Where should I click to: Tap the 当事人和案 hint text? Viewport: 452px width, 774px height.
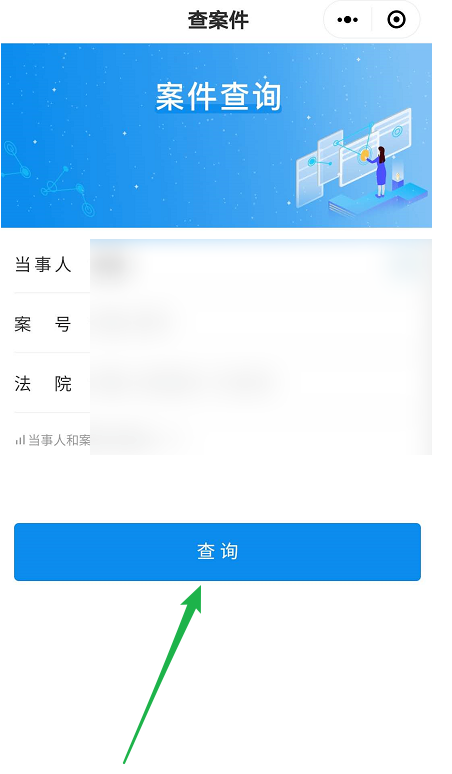click(59, 440)
